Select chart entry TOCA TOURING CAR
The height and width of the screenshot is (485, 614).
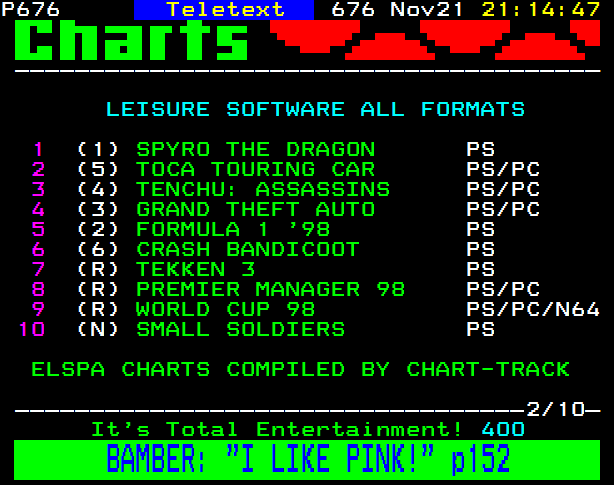pos(255,169)
